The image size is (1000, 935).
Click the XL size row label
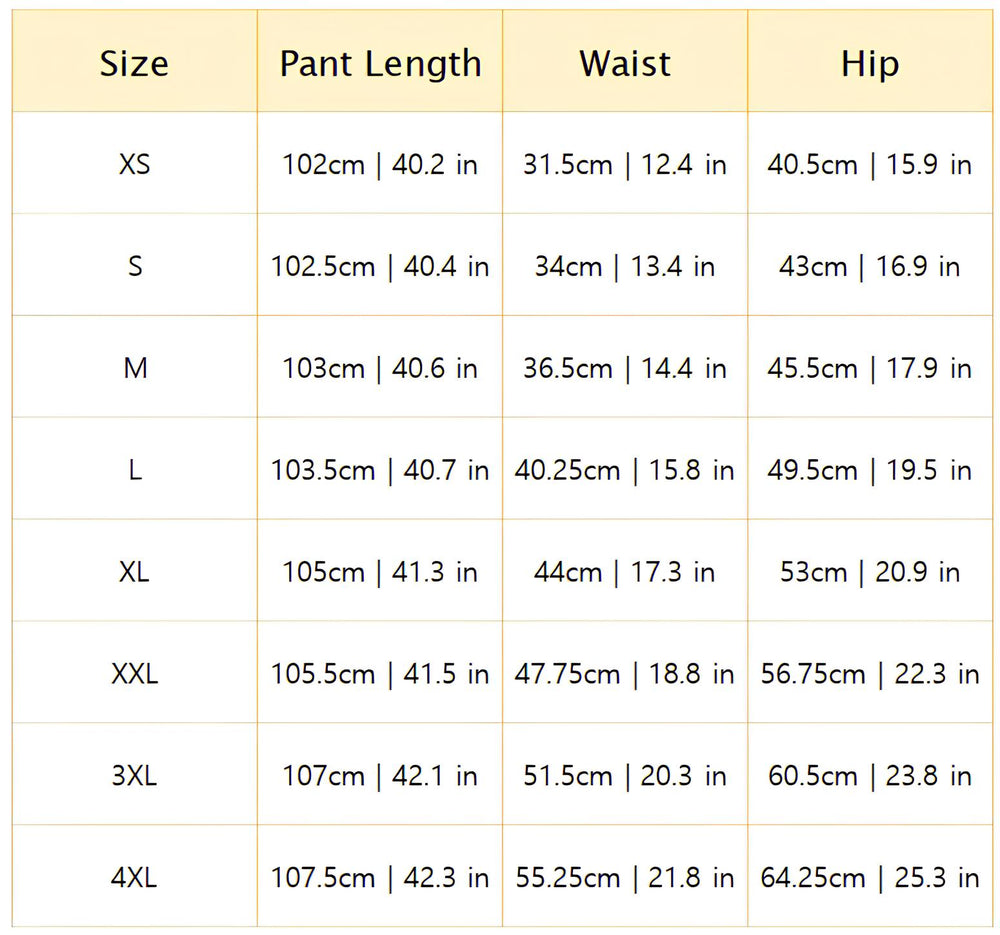coord(134,573)
